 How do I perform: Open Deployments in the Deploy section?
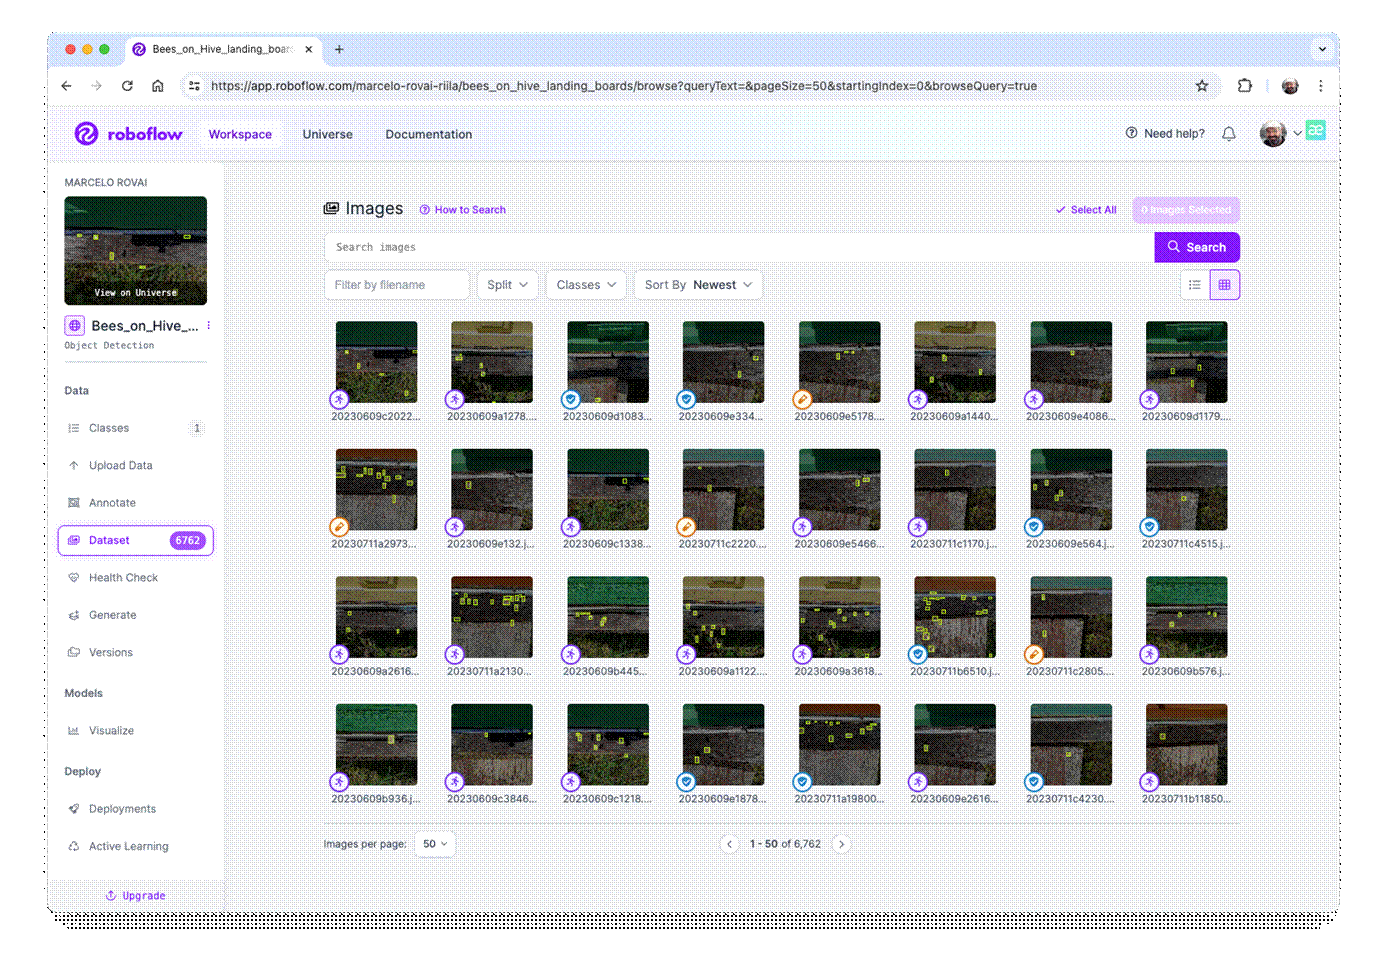121,808
